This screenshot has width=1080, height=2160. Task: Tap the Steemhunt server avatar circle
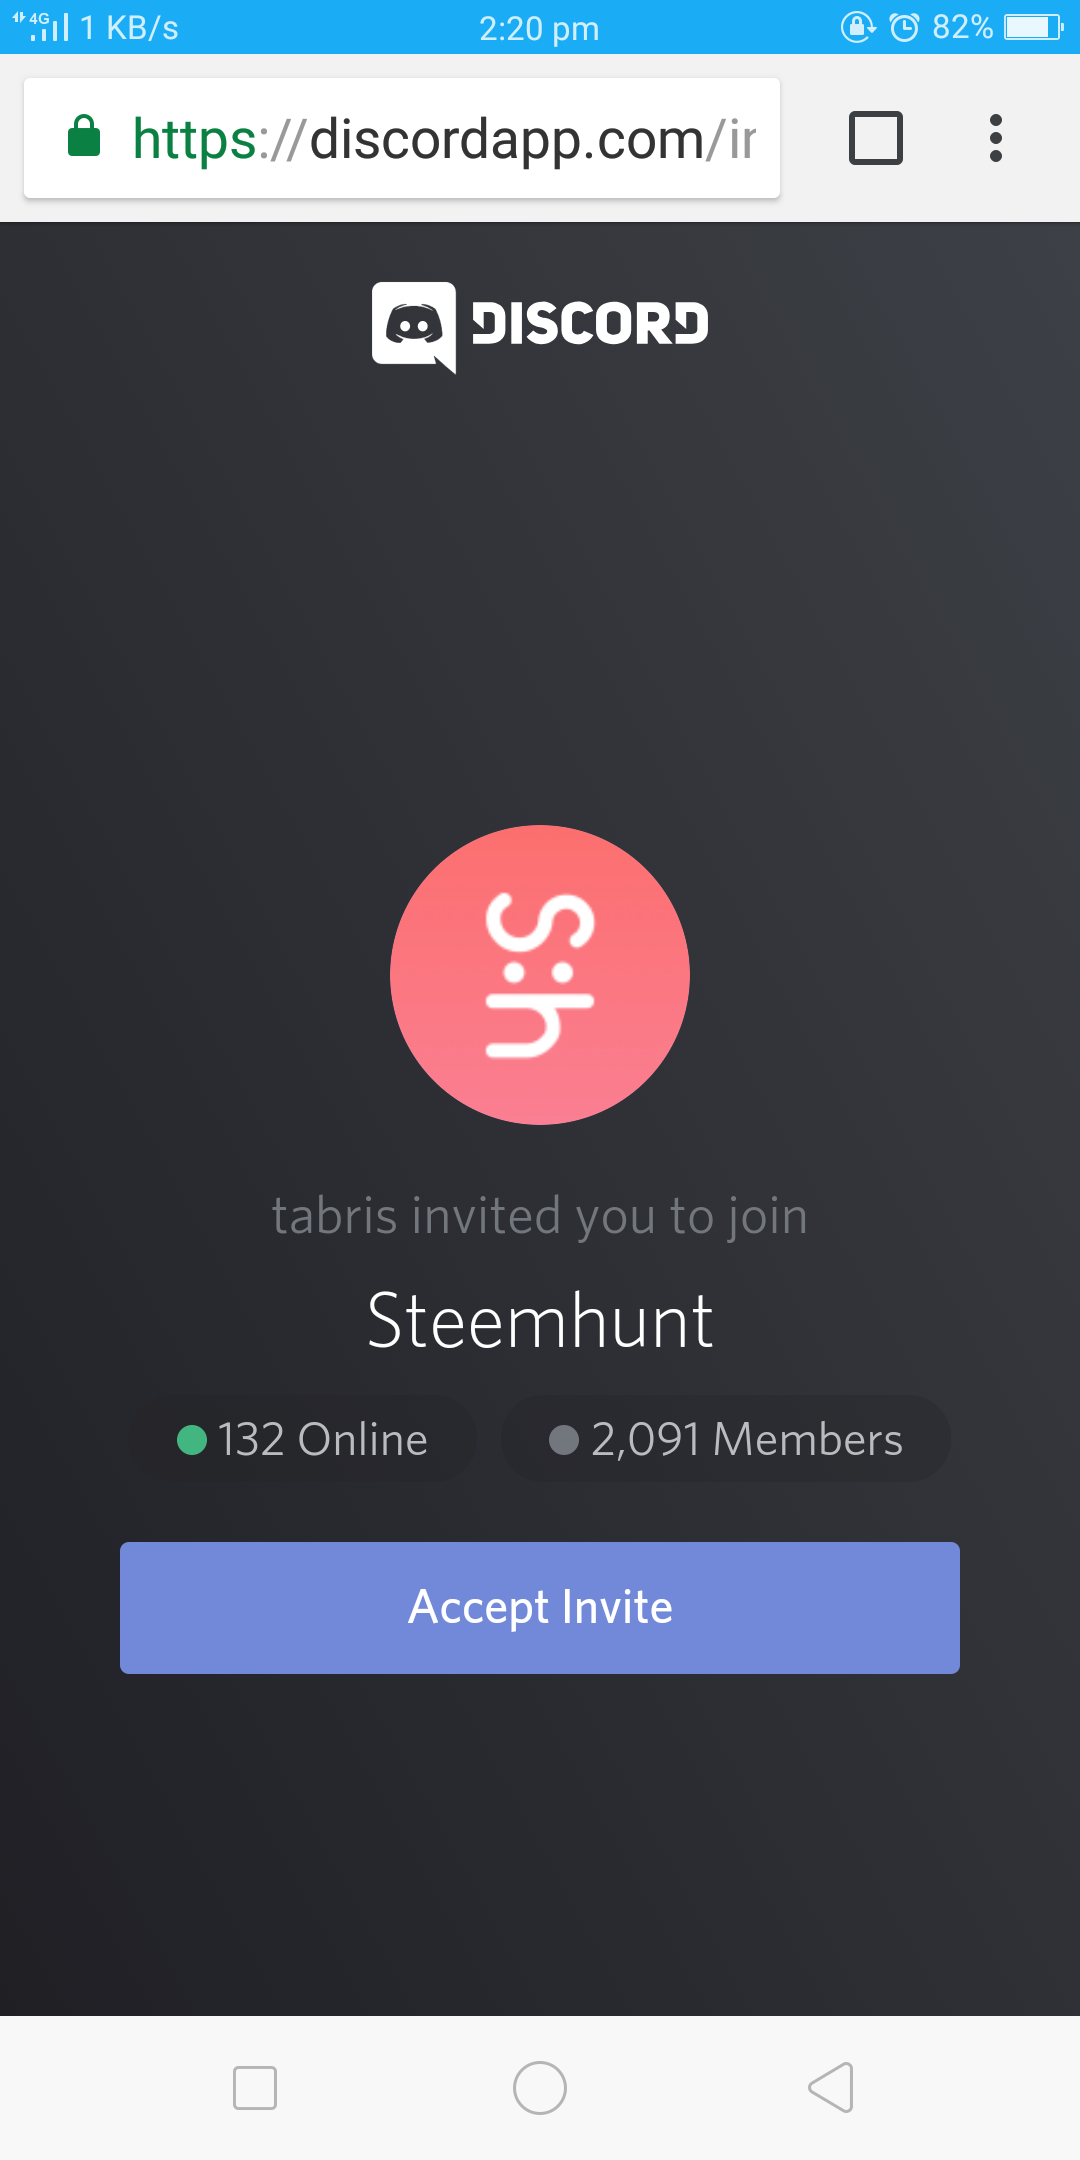point(540,975)
